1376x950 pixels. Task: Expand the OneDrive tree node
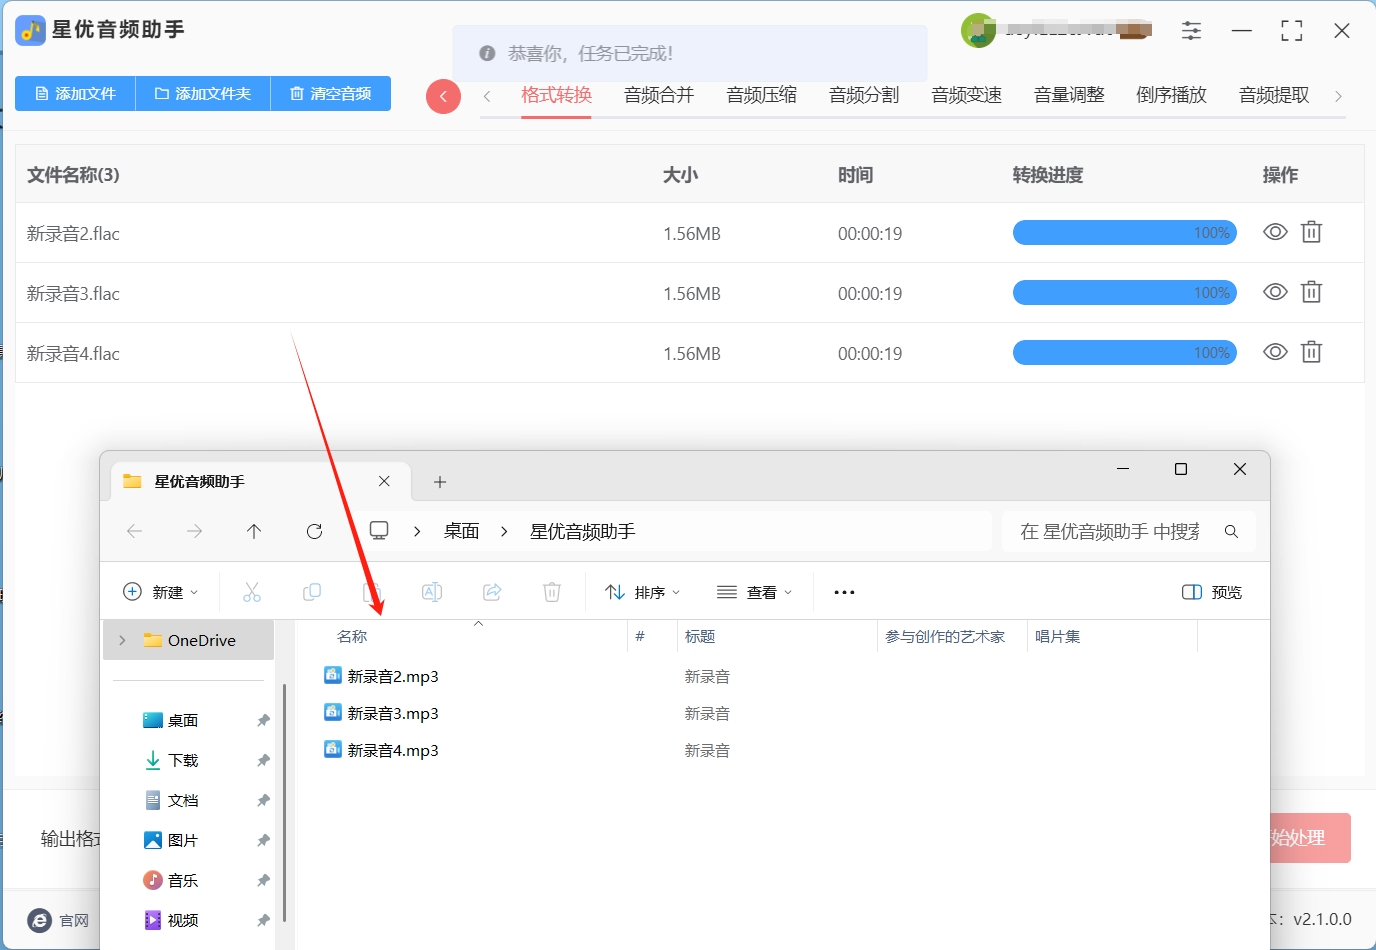click(122, 640)
